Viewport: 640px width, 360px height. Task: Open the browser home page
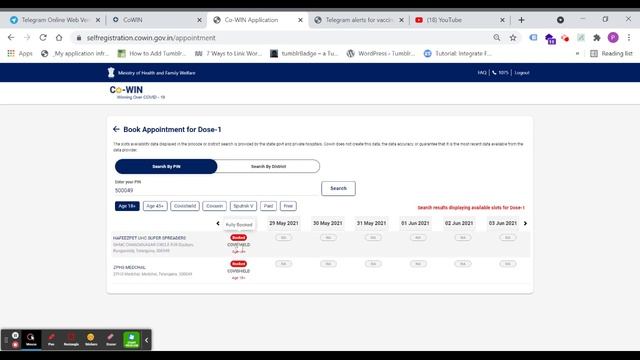click(59, 38)
